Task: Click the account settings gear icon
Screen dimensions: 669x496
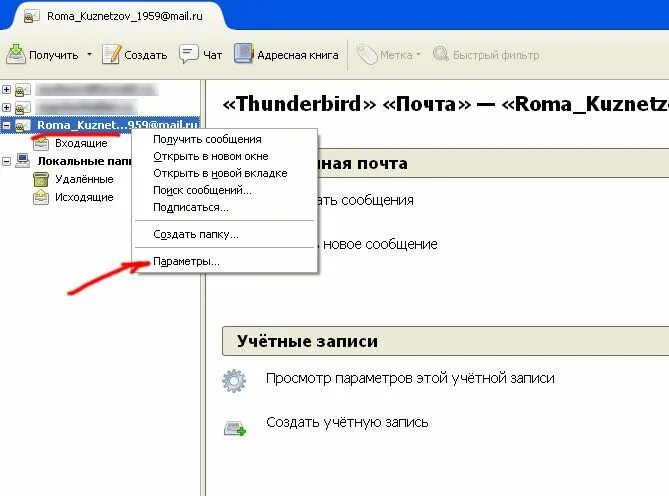Action: (234, 381)
